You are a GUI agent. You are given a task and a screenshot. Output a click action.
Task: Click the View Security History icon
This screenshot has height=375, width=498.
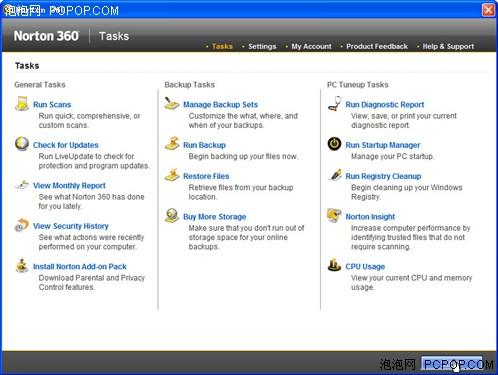(22, 225)
